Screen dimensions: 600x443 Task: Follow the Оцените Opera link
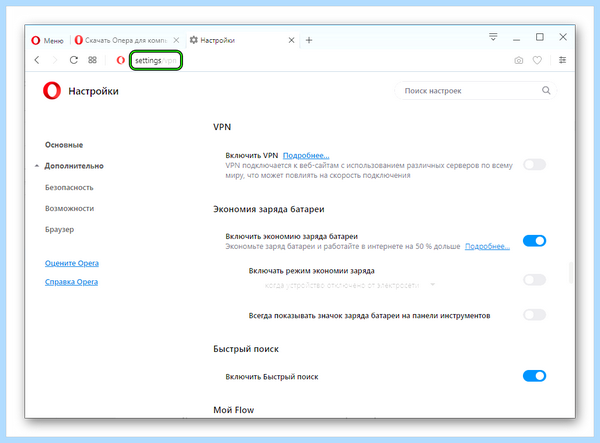(72, 263)
